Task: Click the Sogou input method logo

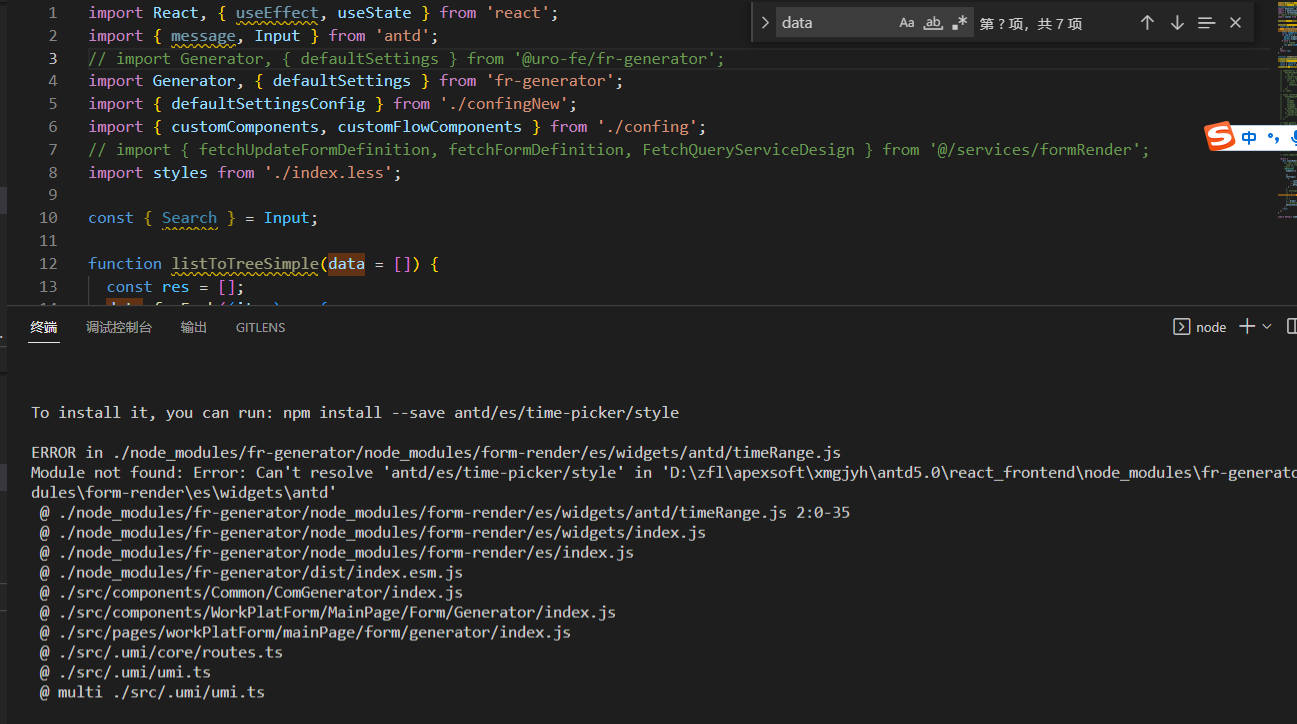Action: 1221,136
